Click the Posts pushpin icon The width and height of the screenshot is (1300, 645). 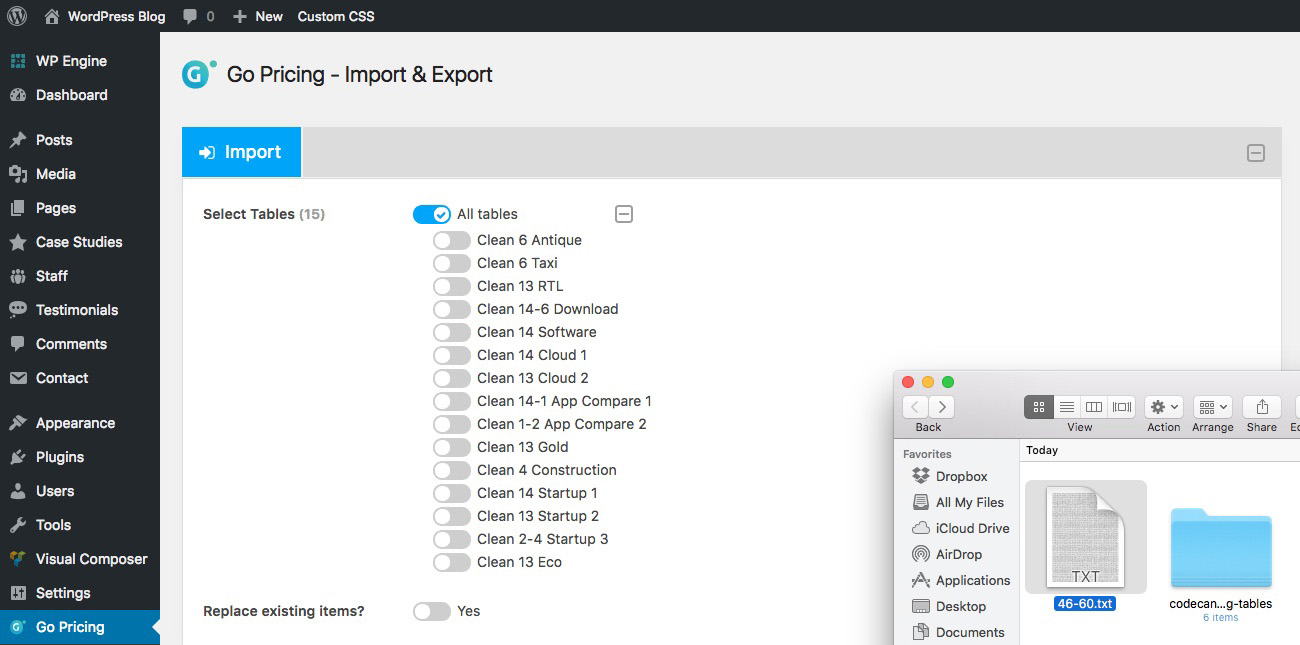[x=18, y=140]
